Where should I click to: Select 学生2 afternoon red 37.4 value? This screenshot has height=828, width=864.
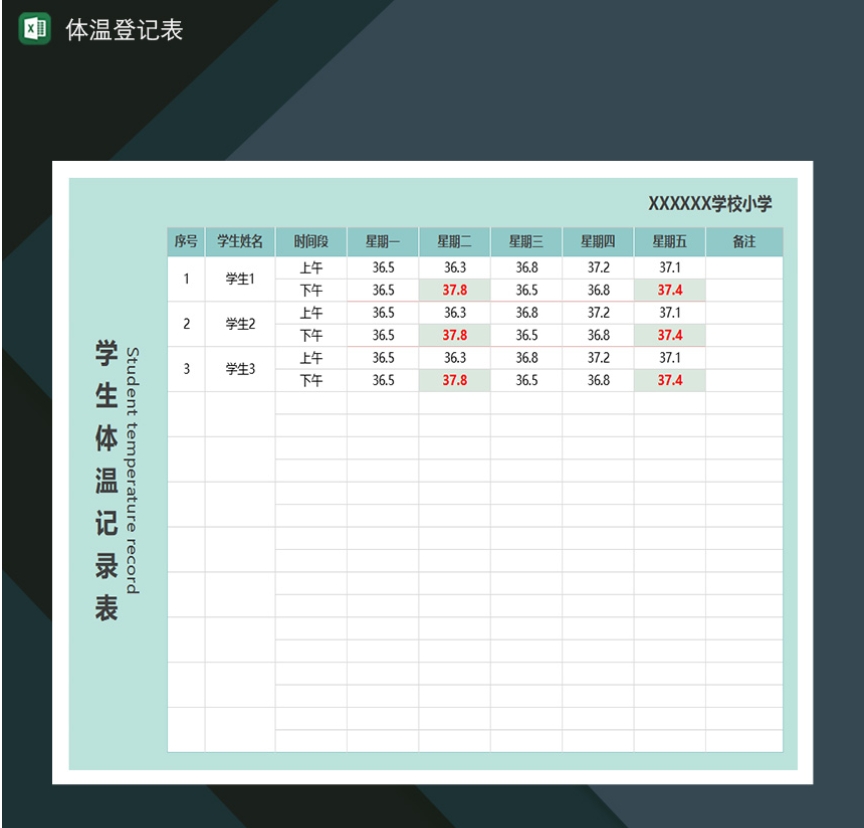669,335
